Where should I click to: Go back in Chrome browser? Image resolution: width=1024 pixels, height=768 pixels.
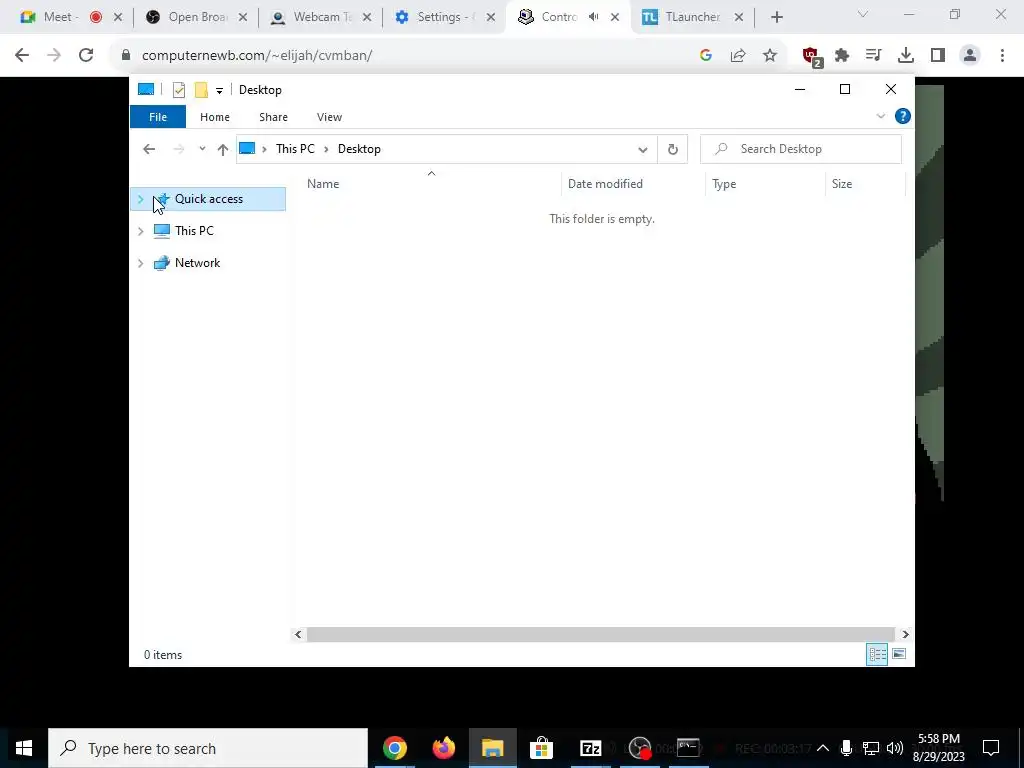tap(22, 56)
